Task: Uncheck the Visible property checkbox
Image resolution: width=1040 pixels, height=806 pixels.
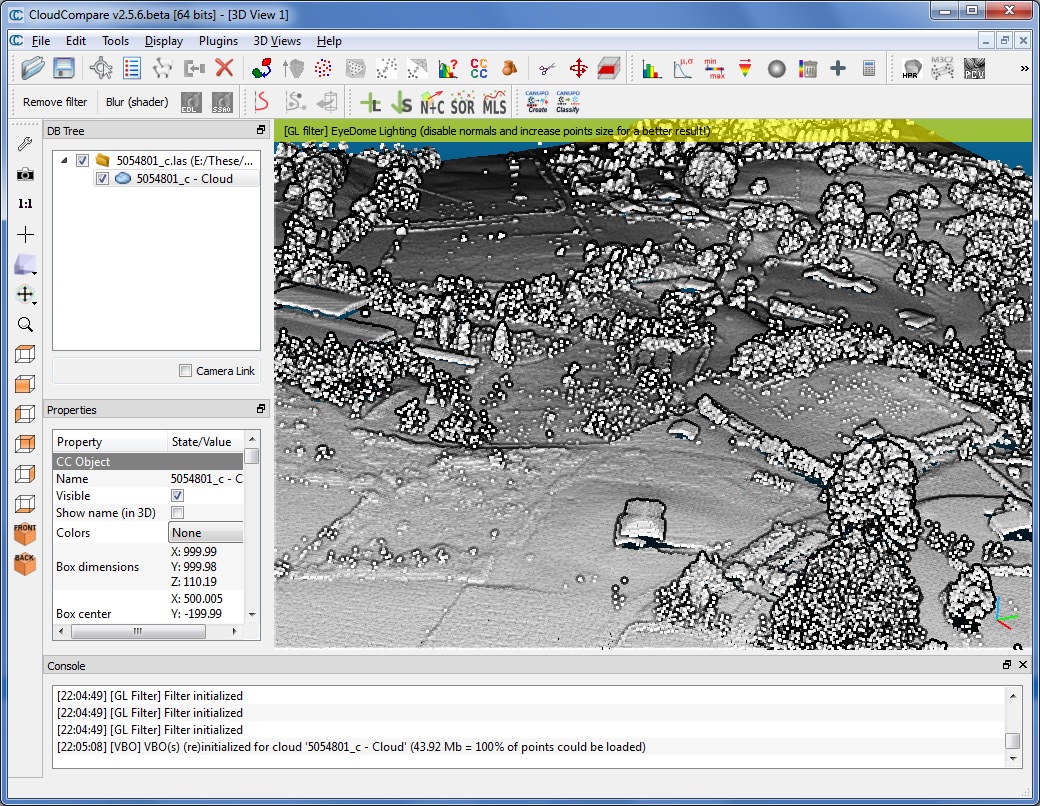Action: [x=178, y=496]
